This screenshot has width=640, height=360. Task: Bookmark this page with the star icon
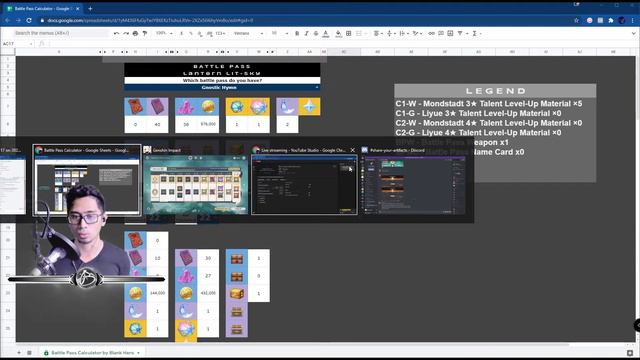point(576,20)
